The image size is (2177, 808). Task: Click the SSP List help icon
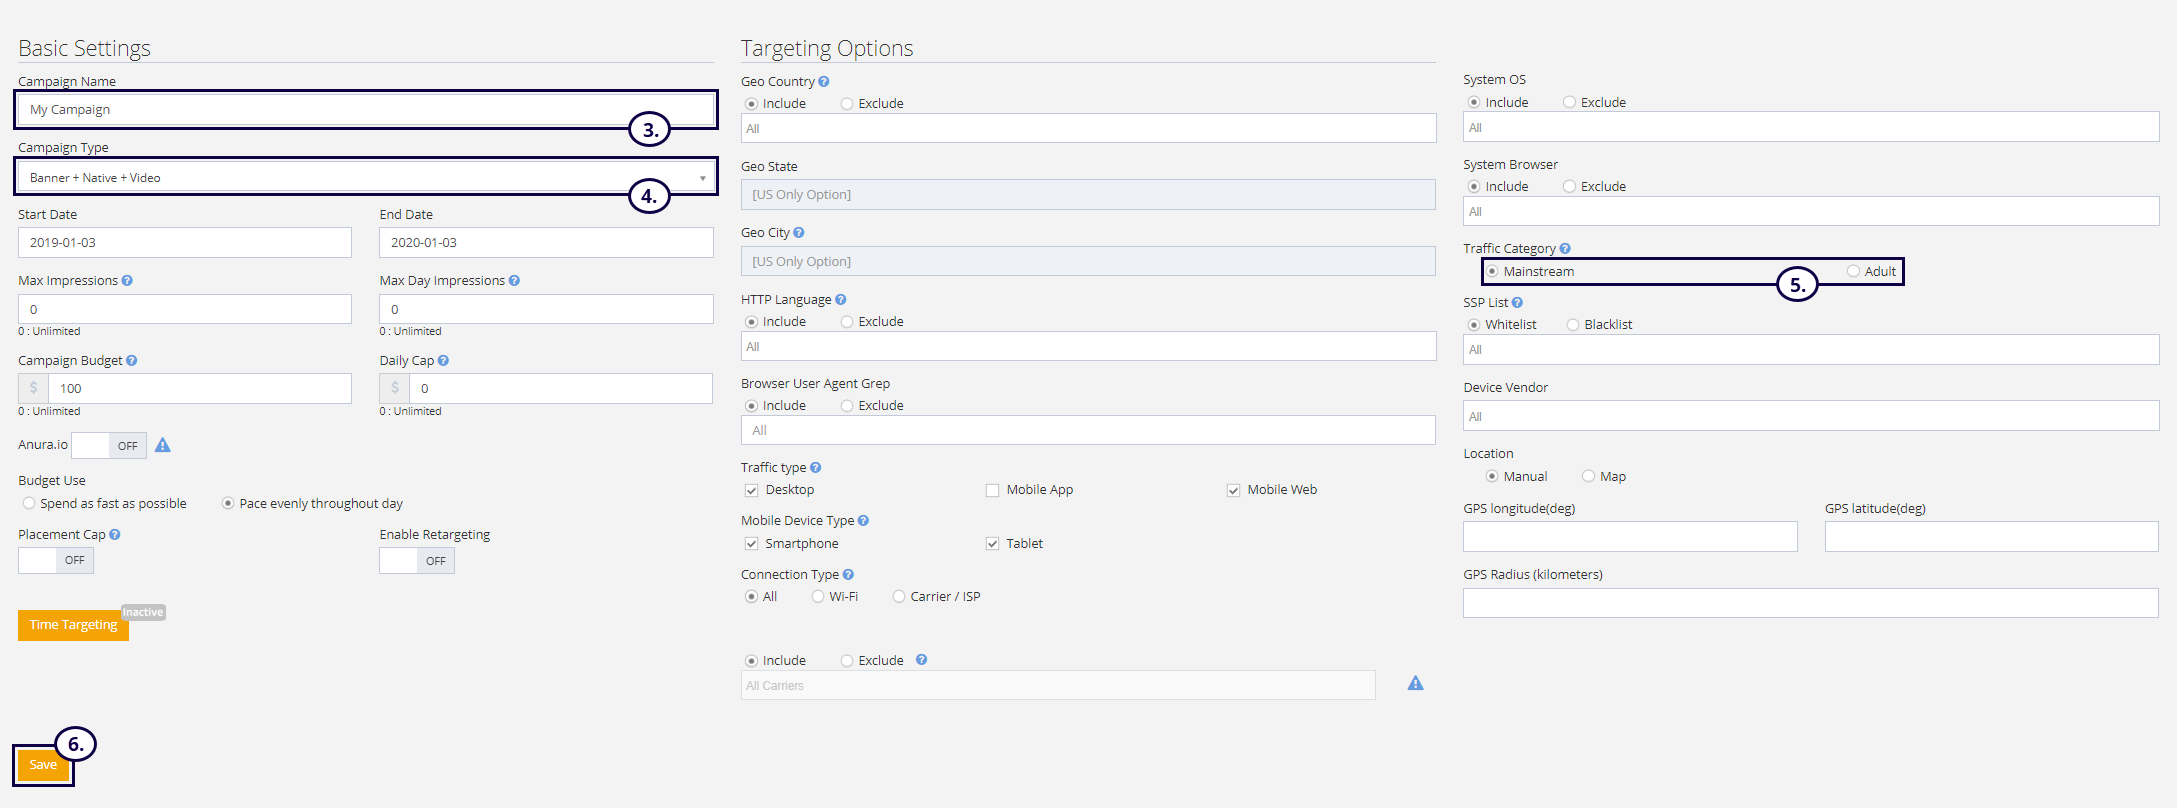click(x=1517, y=303)
